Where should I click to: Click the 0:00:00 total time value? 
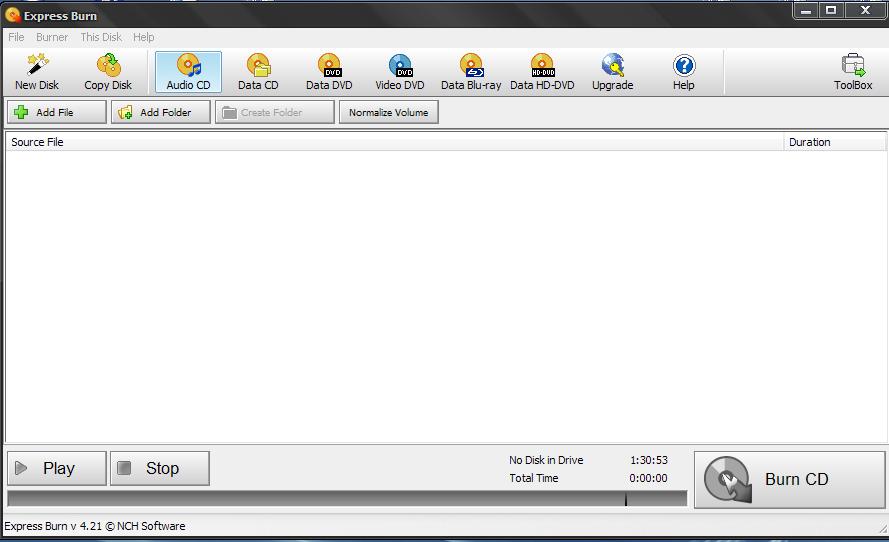[x=648, y=479]
